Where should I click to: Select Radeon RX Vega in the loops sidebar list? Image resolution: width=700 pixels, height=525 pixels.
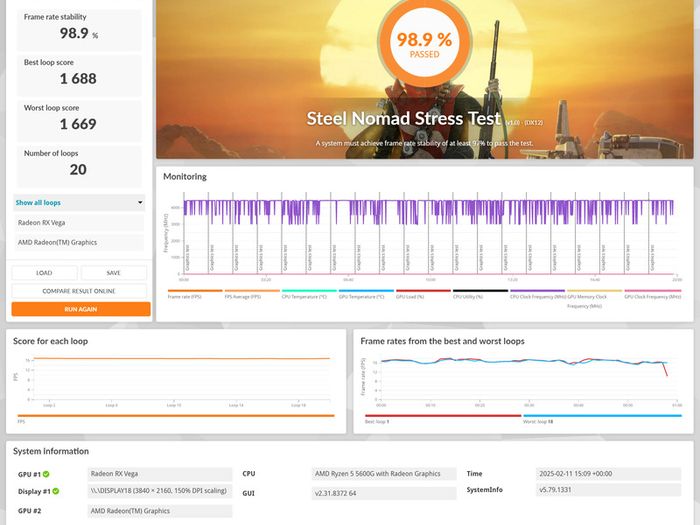(x=79, y=222)
